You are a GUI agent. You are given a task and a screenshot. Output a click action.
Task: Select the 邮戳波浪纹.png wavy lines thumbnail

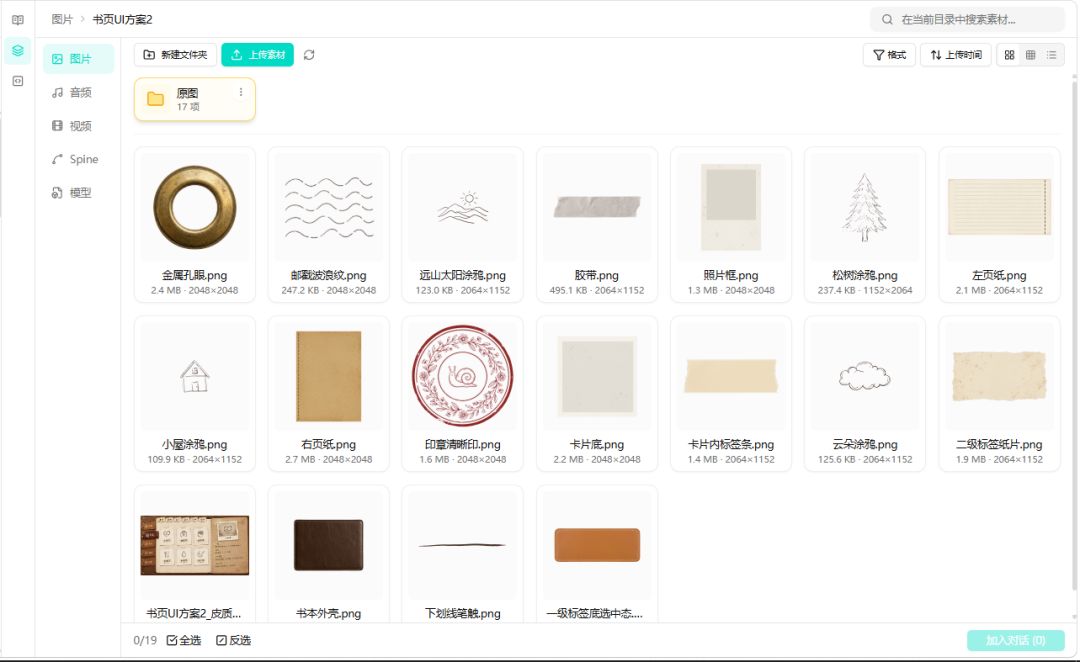[329, 207]
